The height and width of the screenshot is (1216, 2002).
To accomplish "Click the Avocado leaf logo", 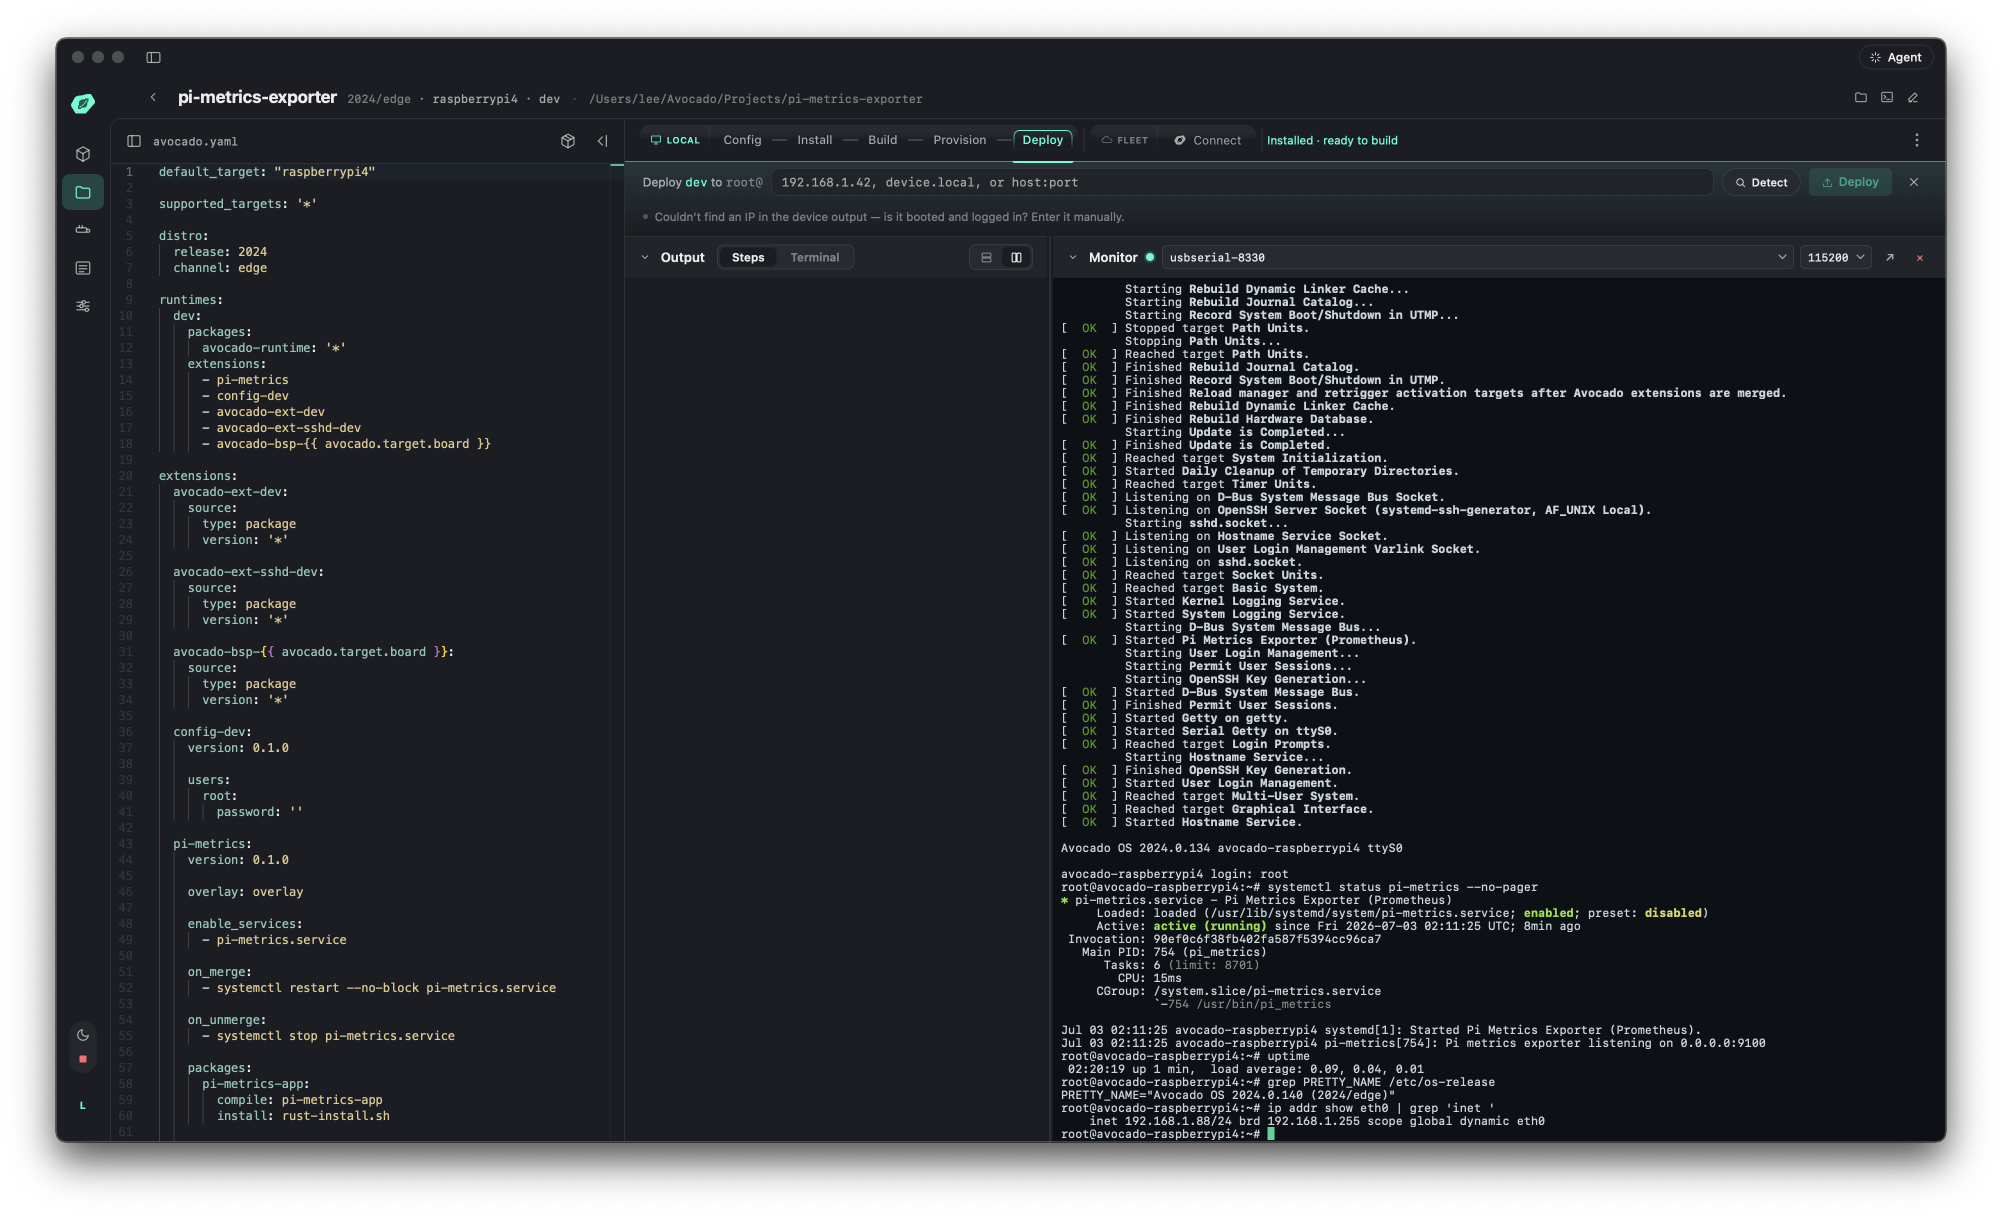I will 83,103.
